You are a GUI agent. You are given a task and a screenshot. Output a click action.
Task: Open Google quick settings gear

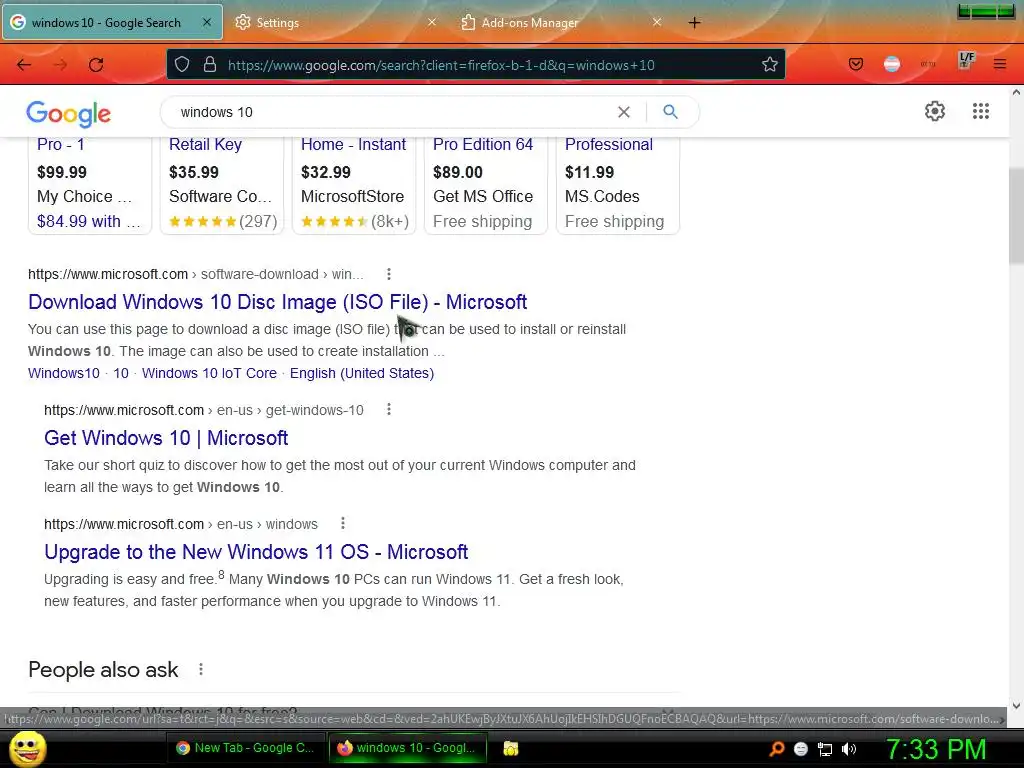(935, 111)
